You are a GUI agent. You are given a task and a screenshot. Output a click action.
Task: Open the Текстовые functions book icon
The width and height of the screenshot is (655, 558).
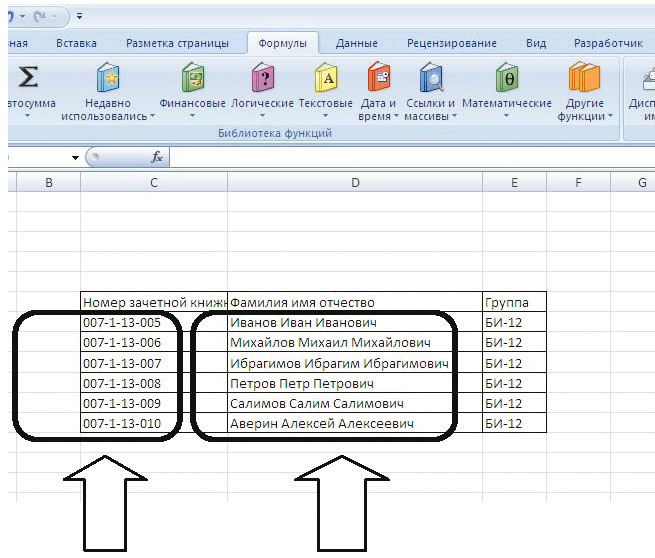click(x=326, y=77)
